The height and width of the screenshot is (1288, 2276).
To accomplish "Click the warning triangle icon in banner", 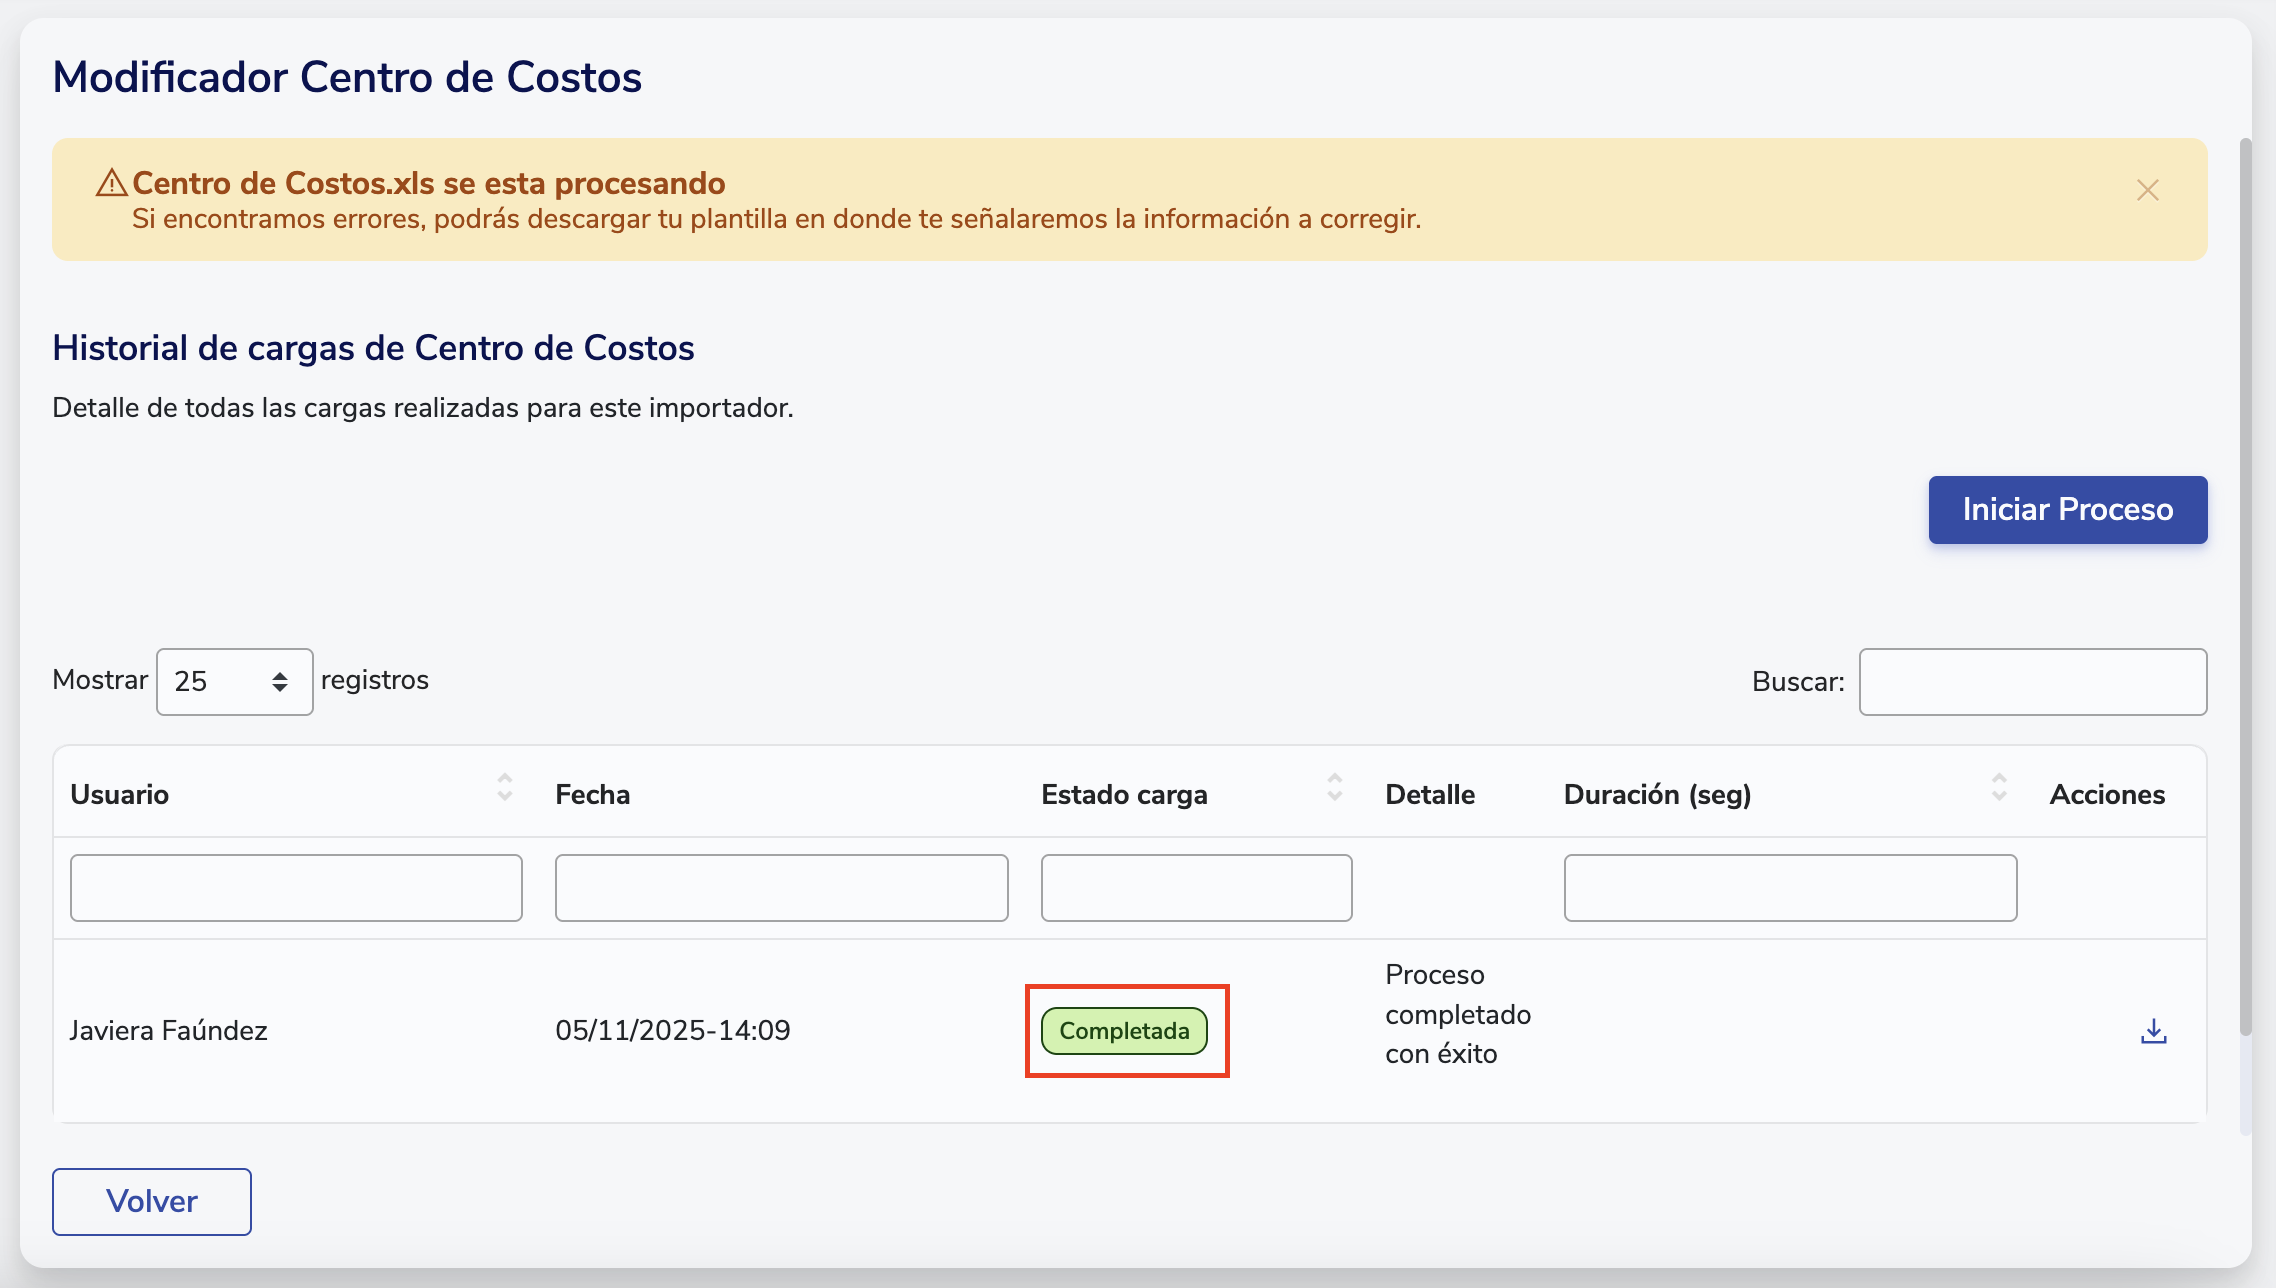I will click(x=111, y=183).
